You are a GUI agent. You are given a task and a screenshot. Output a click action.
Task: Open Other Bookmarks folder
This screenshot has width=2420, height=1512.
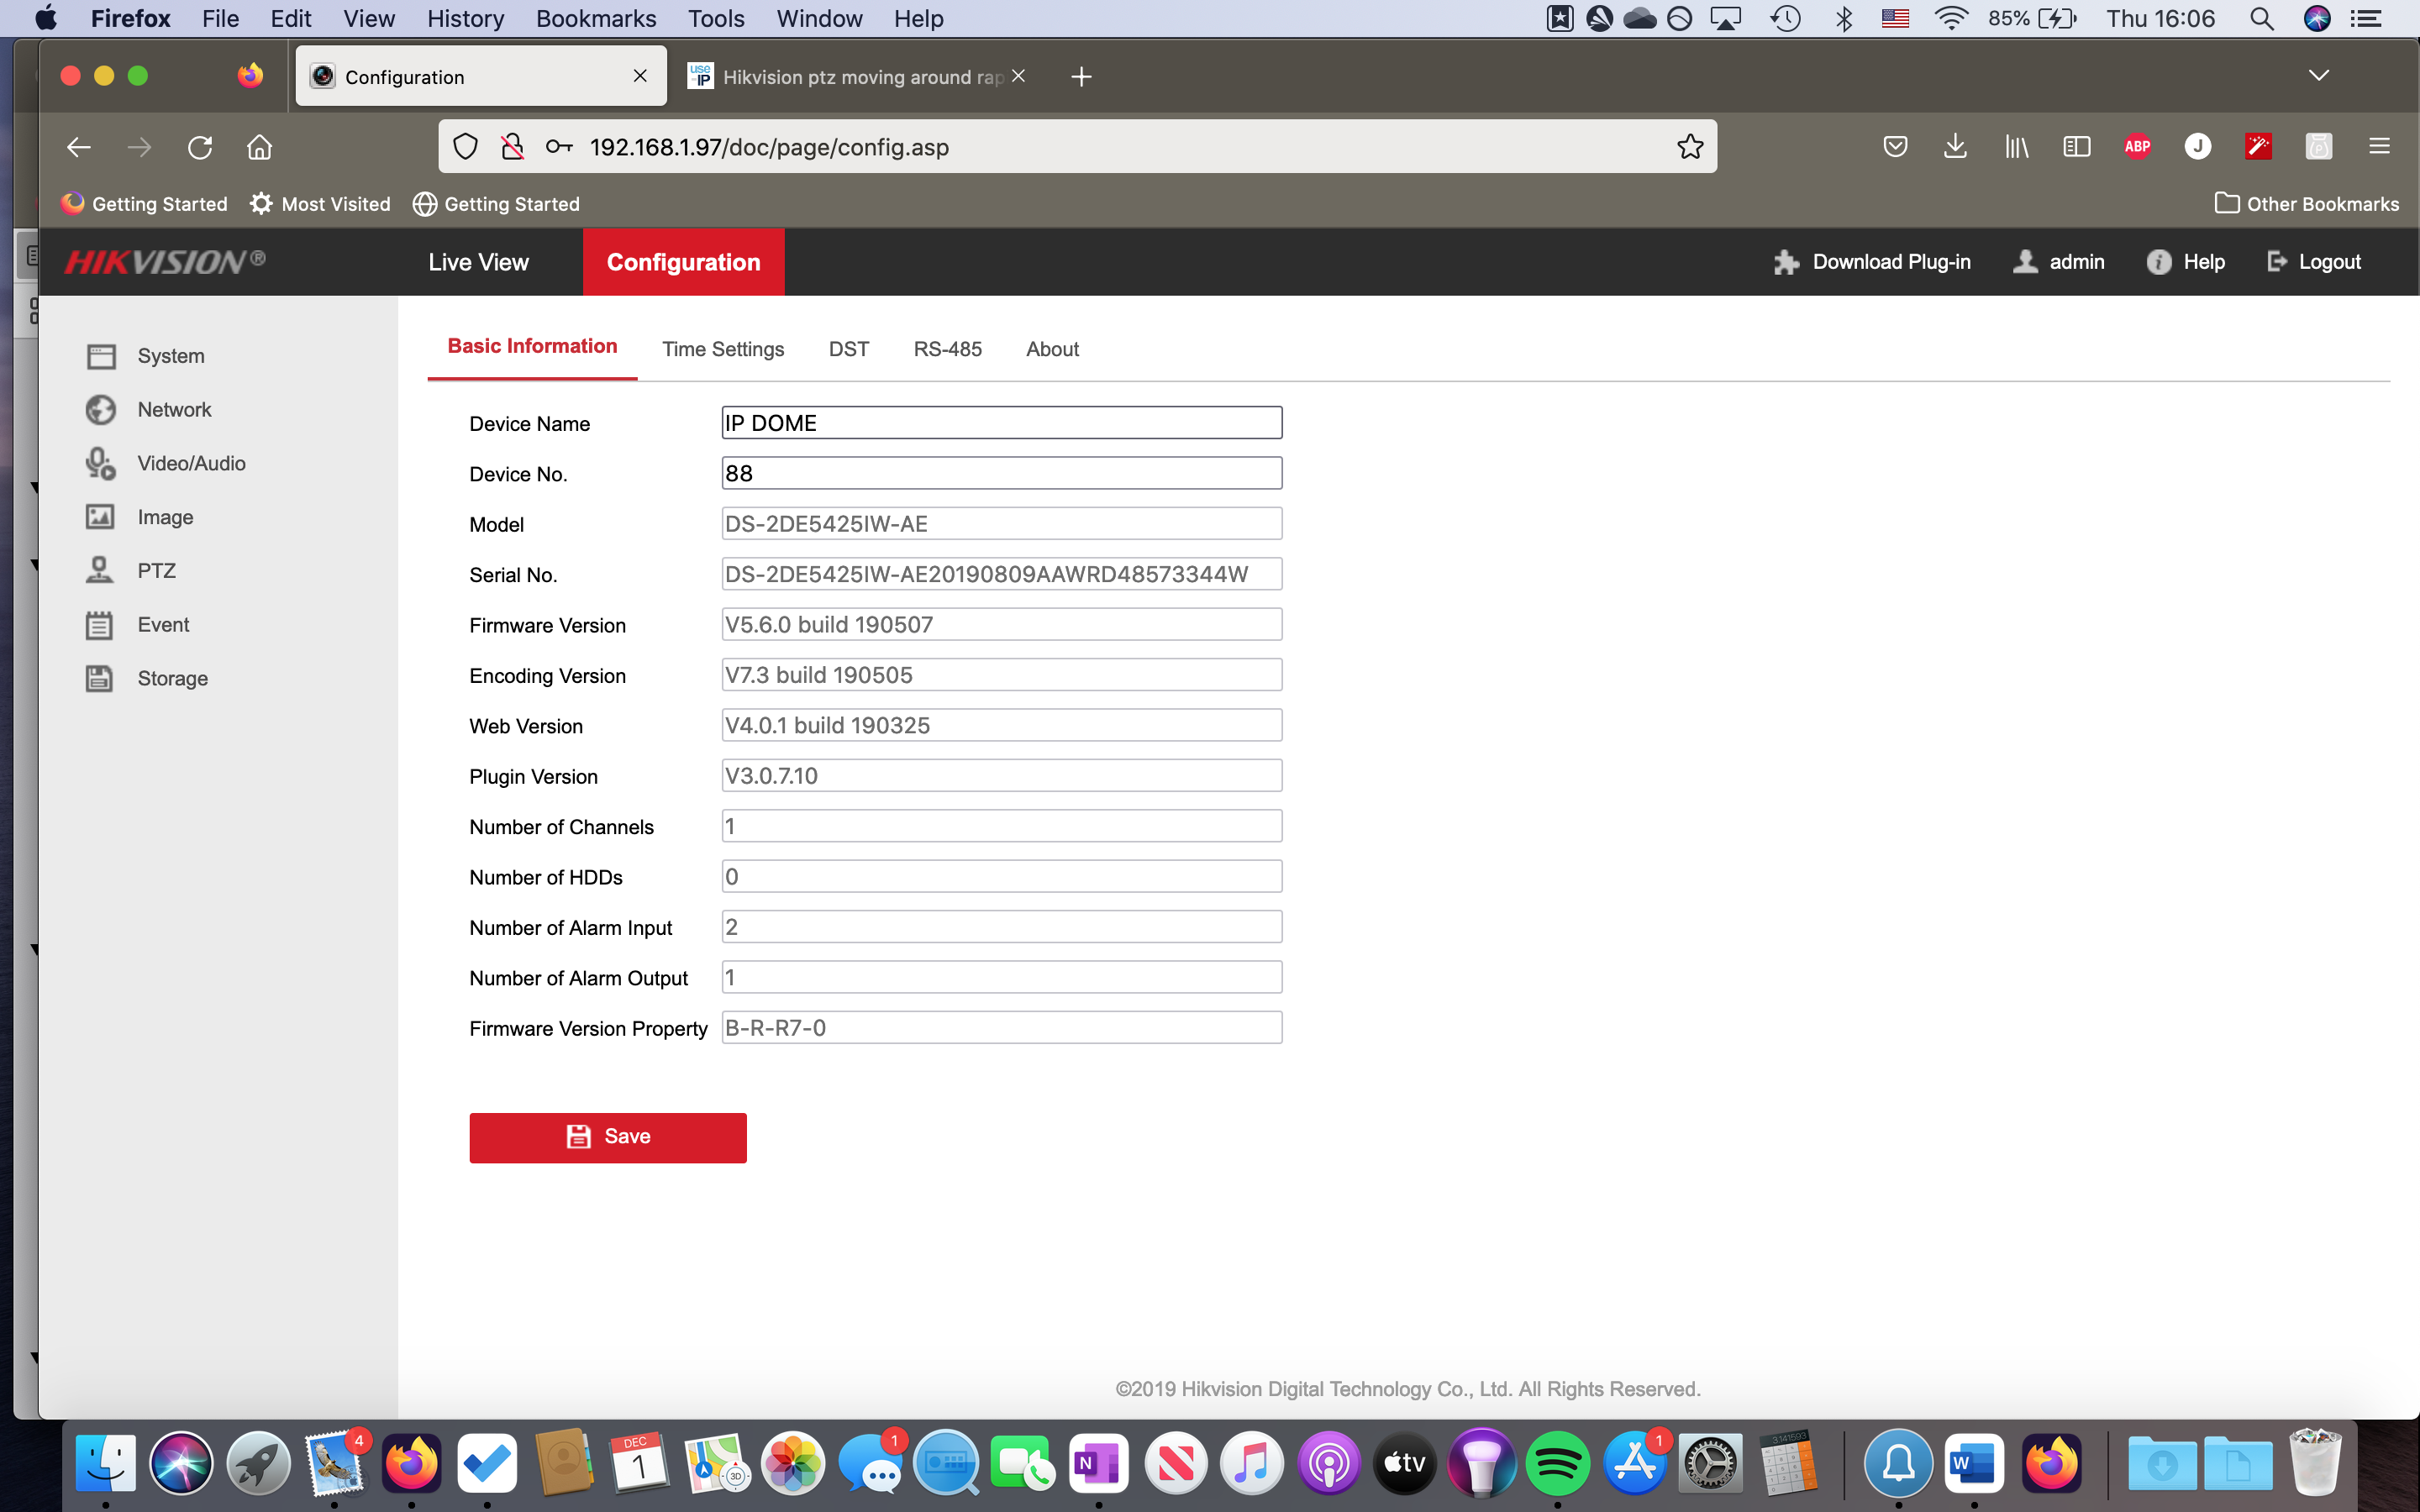pos(2307,204)
